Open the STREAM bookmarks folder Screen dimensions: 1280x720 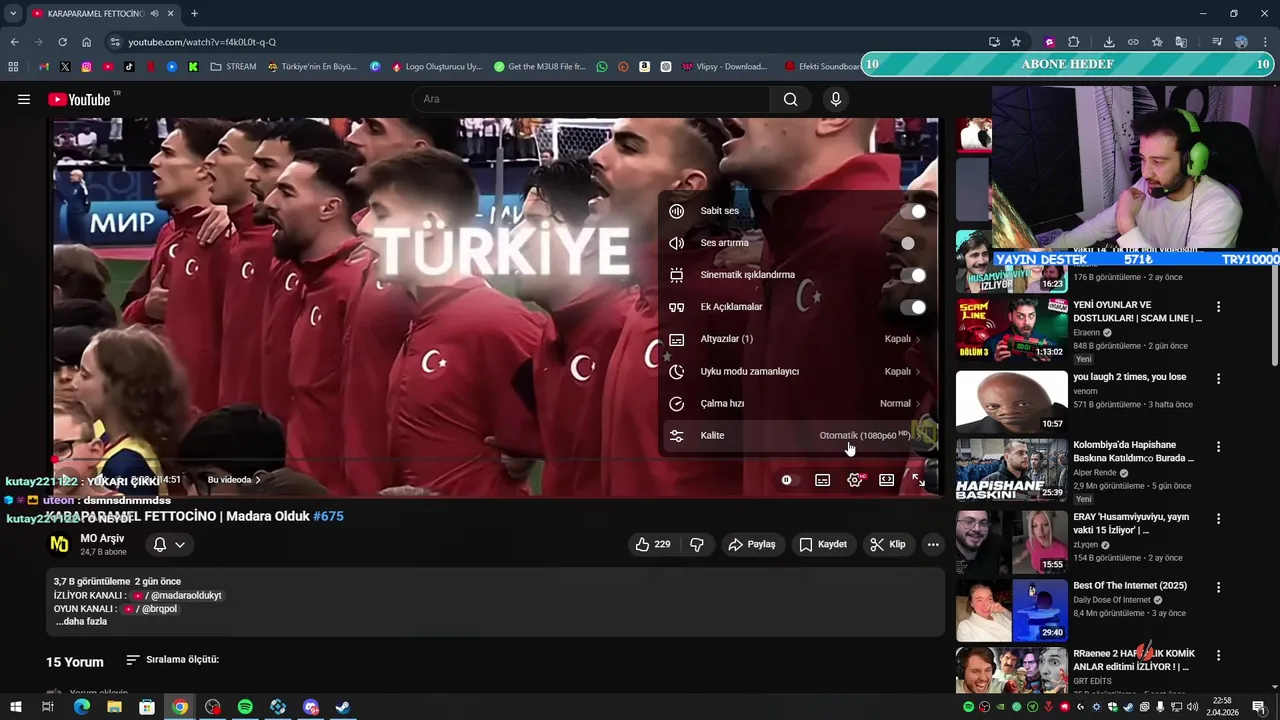[x=233, y=67]
